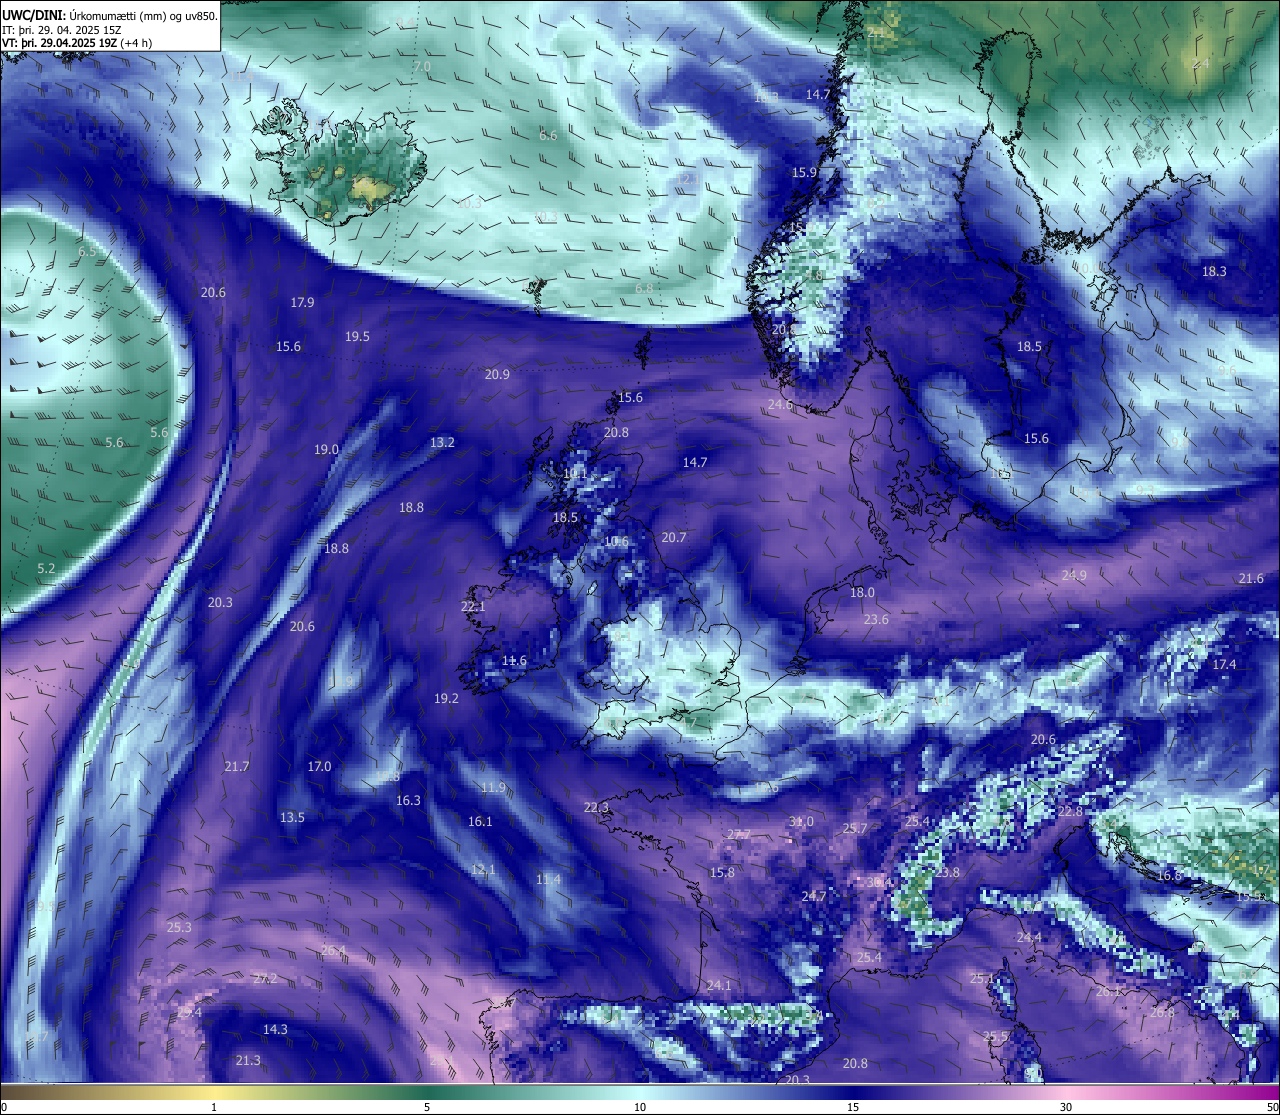Select the 15.8 value label
The image size is (1280, 1115).
722,872
